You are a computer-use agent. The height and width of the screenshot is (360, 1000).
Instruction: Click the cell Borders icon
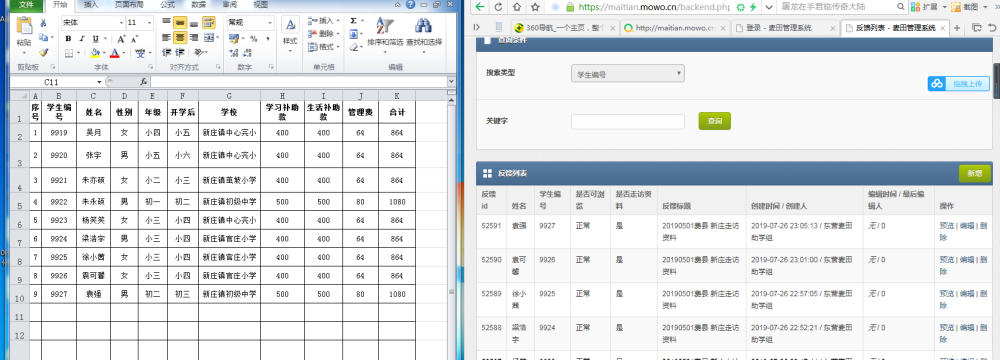coord(68,54)
